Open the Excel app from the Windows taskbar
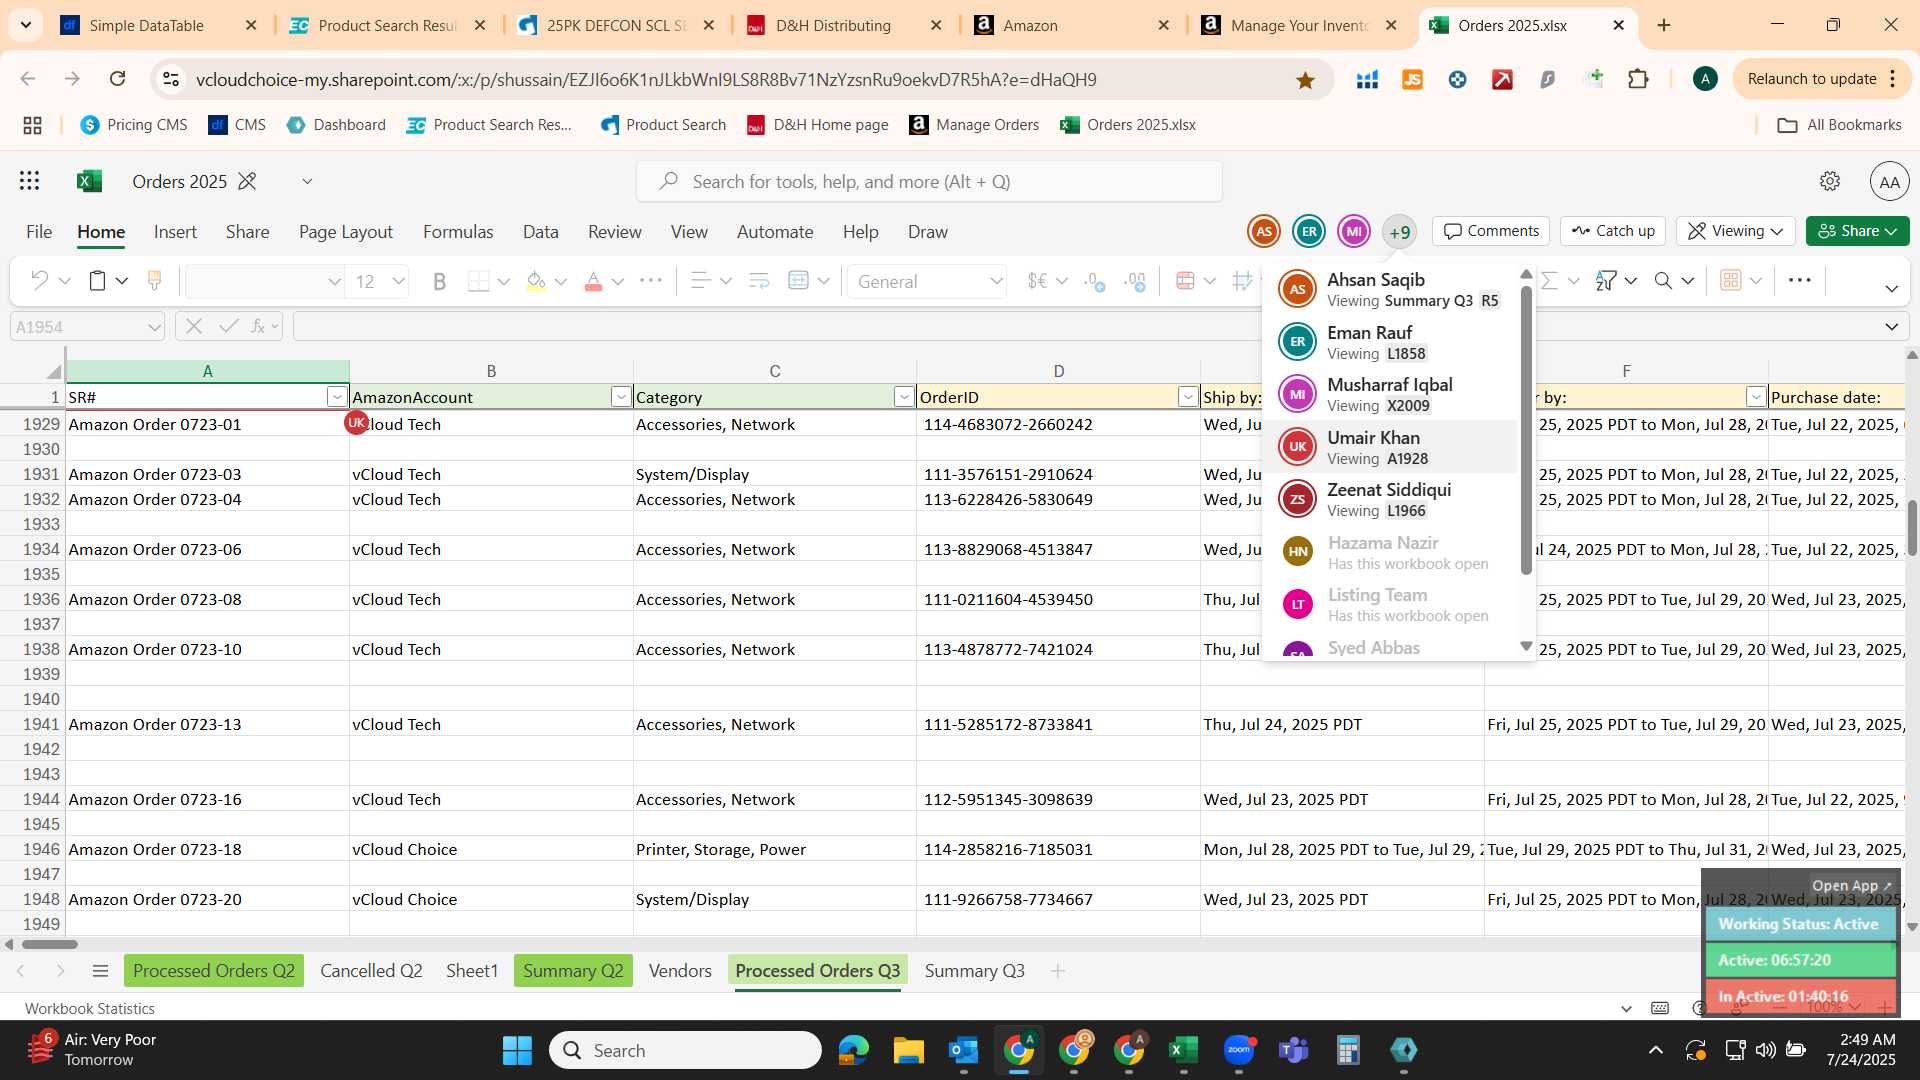The width and height of the screenshot is (1920, 1080). click(x=1183, y=1050)
